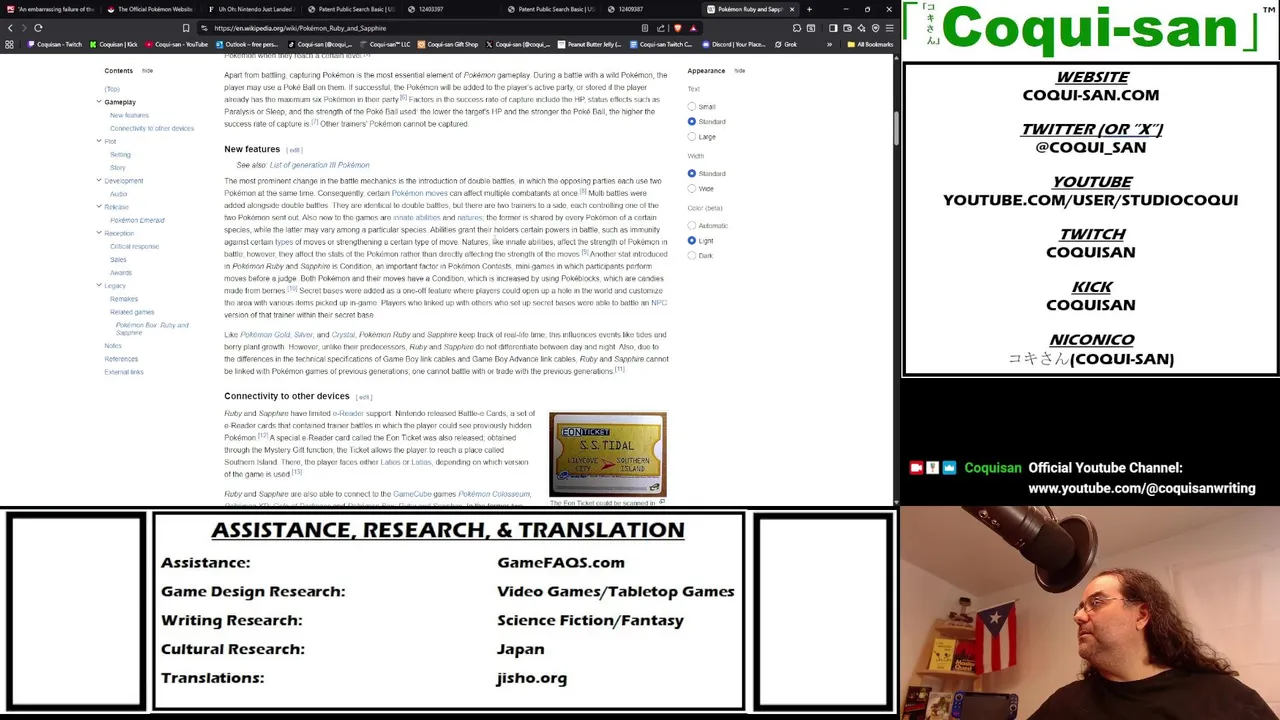The image size is (1280, 720).
Task: Edit Connectivity to other devices section
Action: click(x=364, y=397)
